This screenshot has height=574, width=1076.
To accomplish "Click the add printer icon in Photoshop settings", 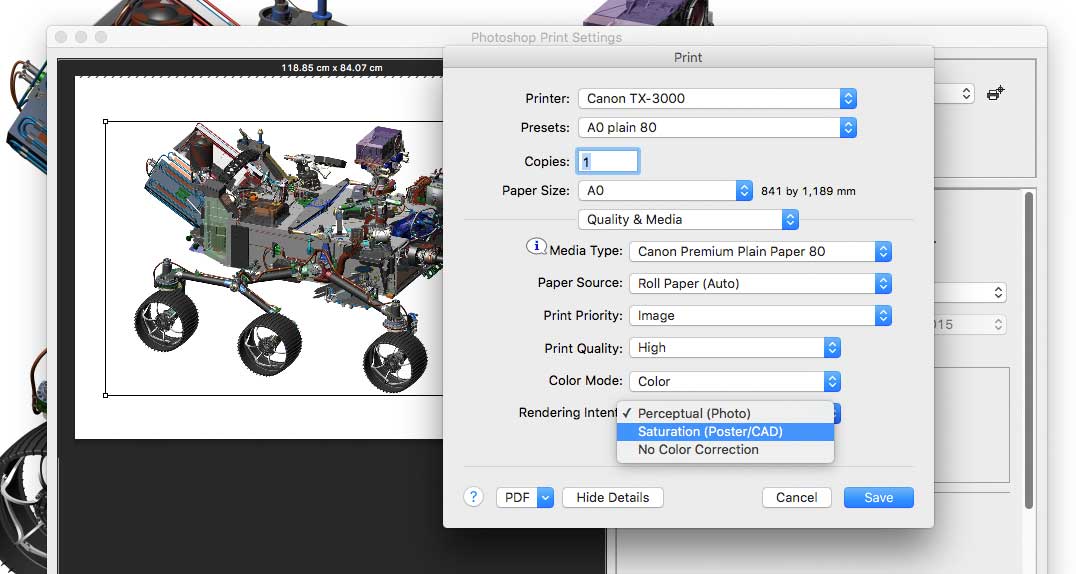I will [996, 93].
